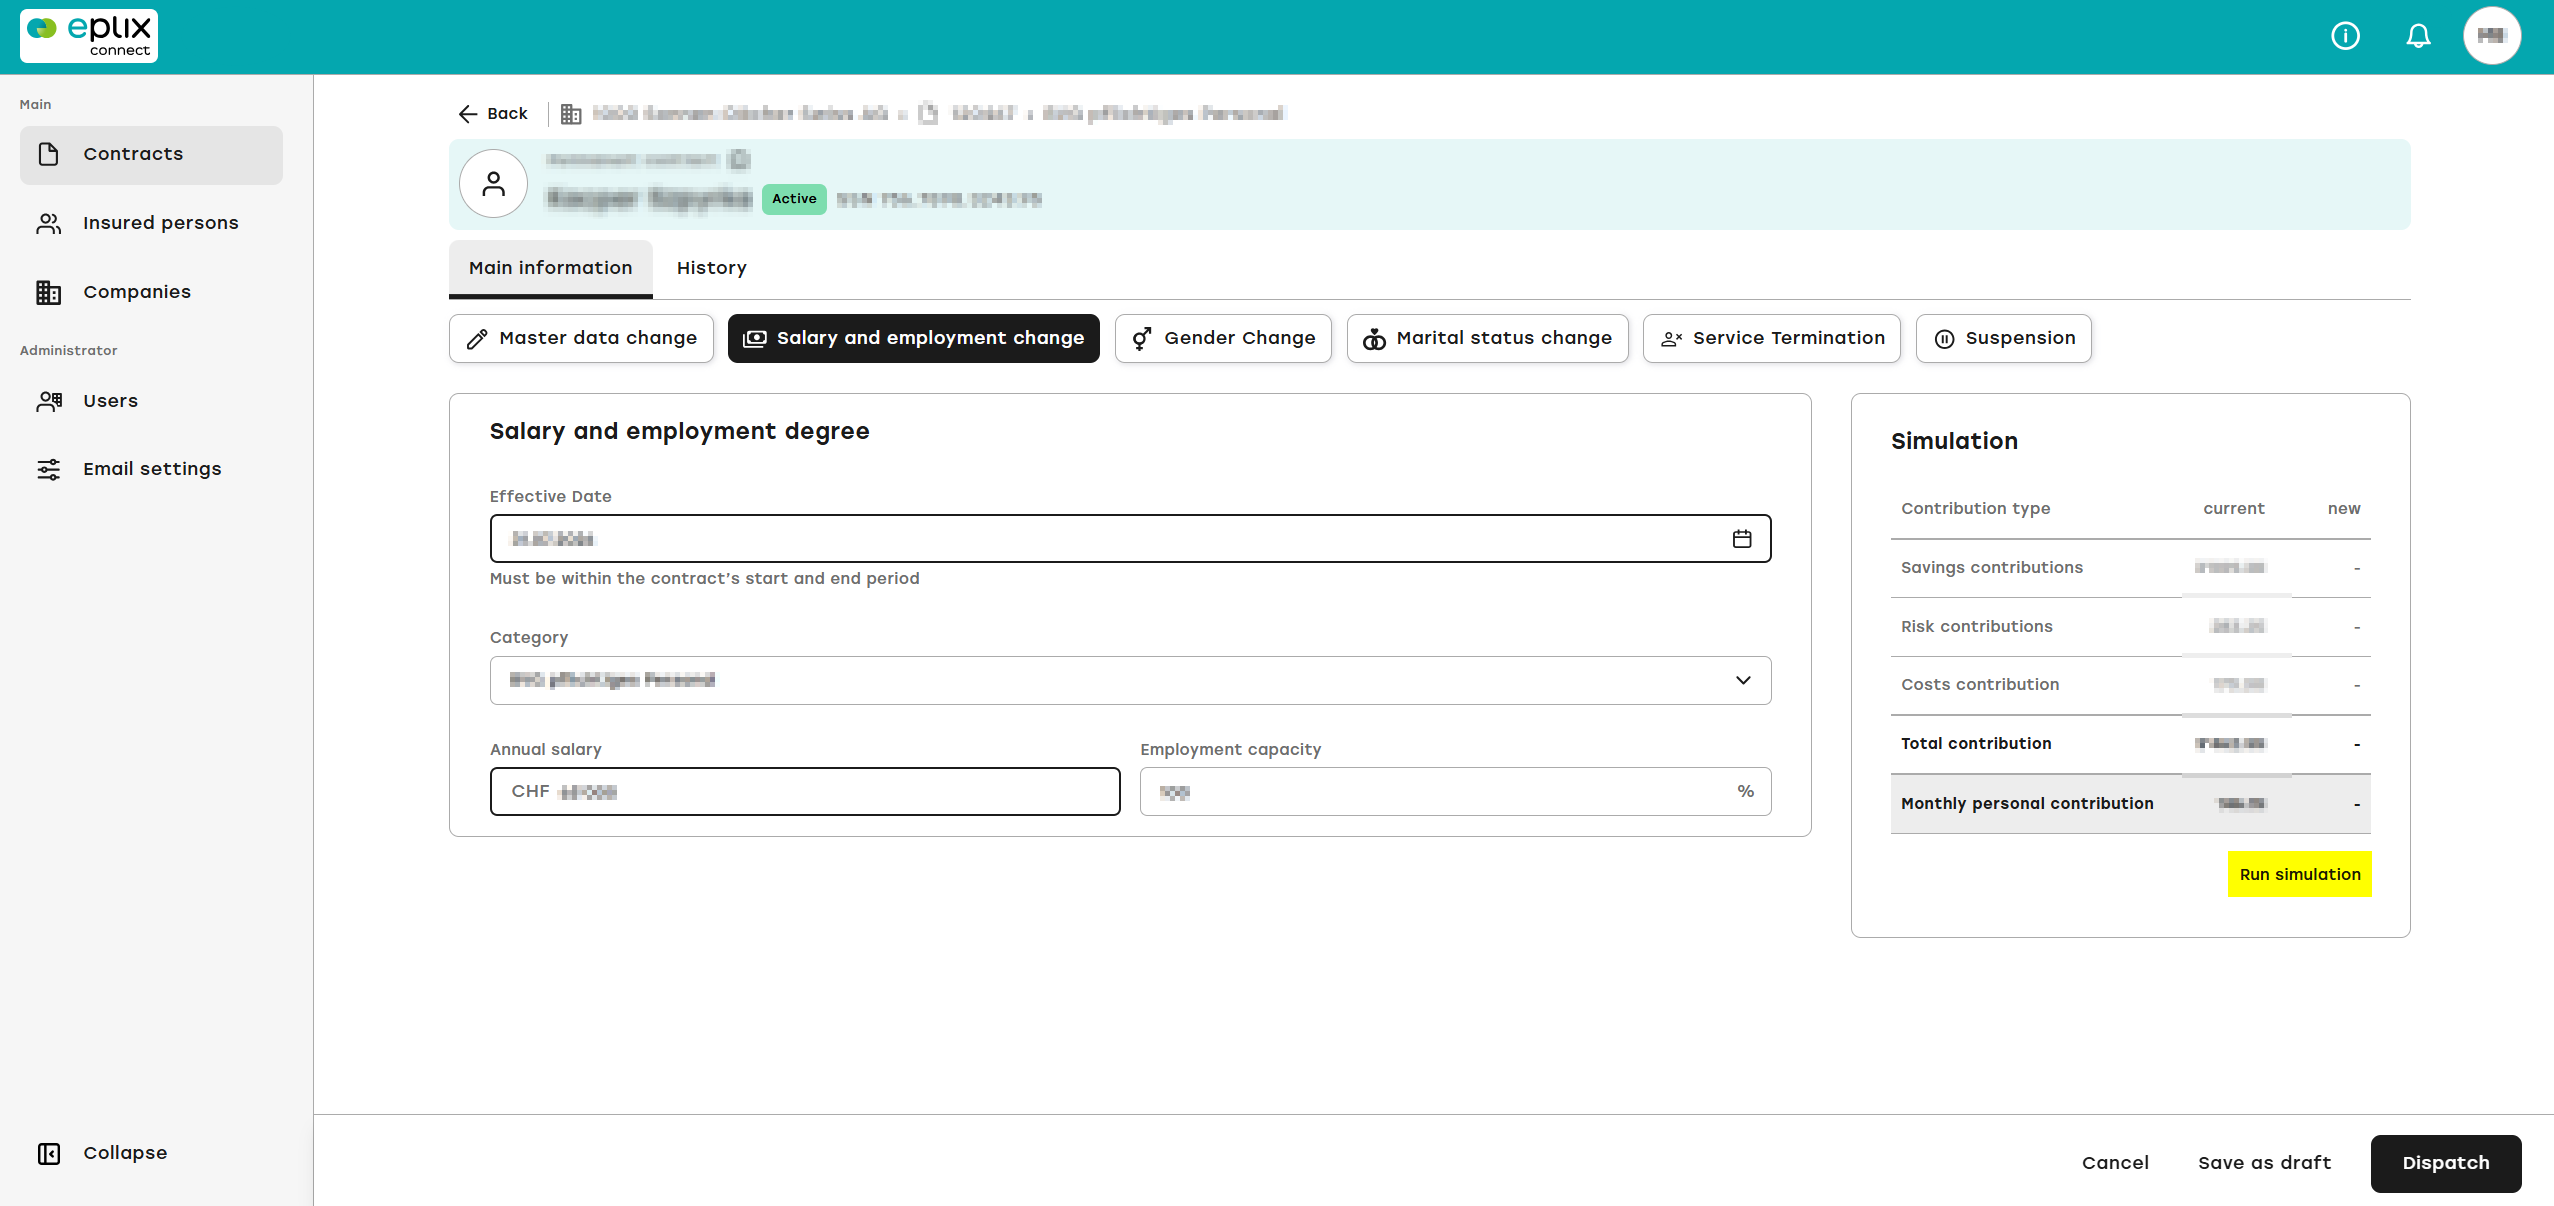This screenshot has height=1206, width=2554.
Task: Dispatch the change
Action: [2445, 1163]
